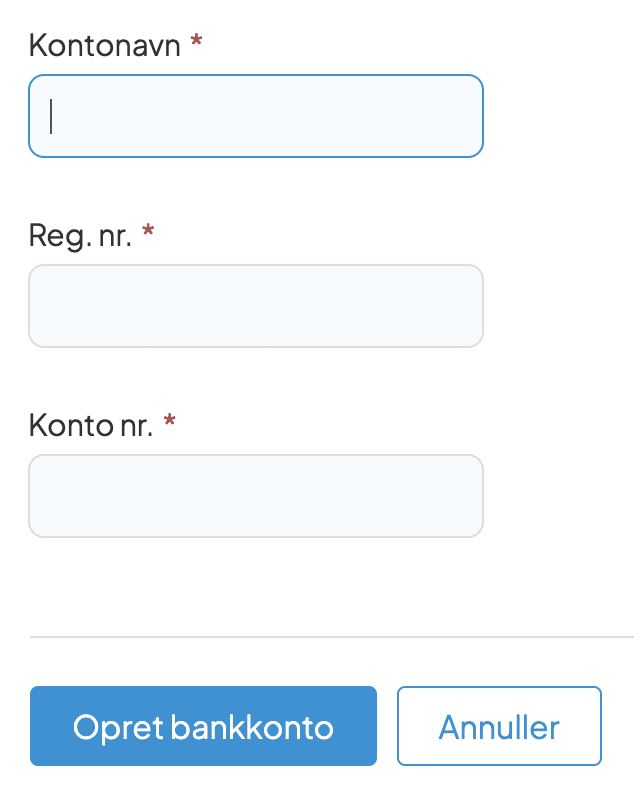The height and width of the screenshot is (788, 634).
Task: Click the Konto nr. label text
Action: tap(91, 426)
